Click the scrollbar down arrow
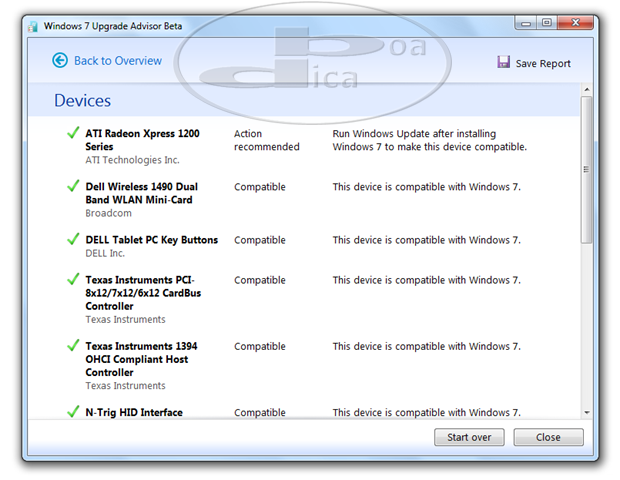 coord(586,411)
